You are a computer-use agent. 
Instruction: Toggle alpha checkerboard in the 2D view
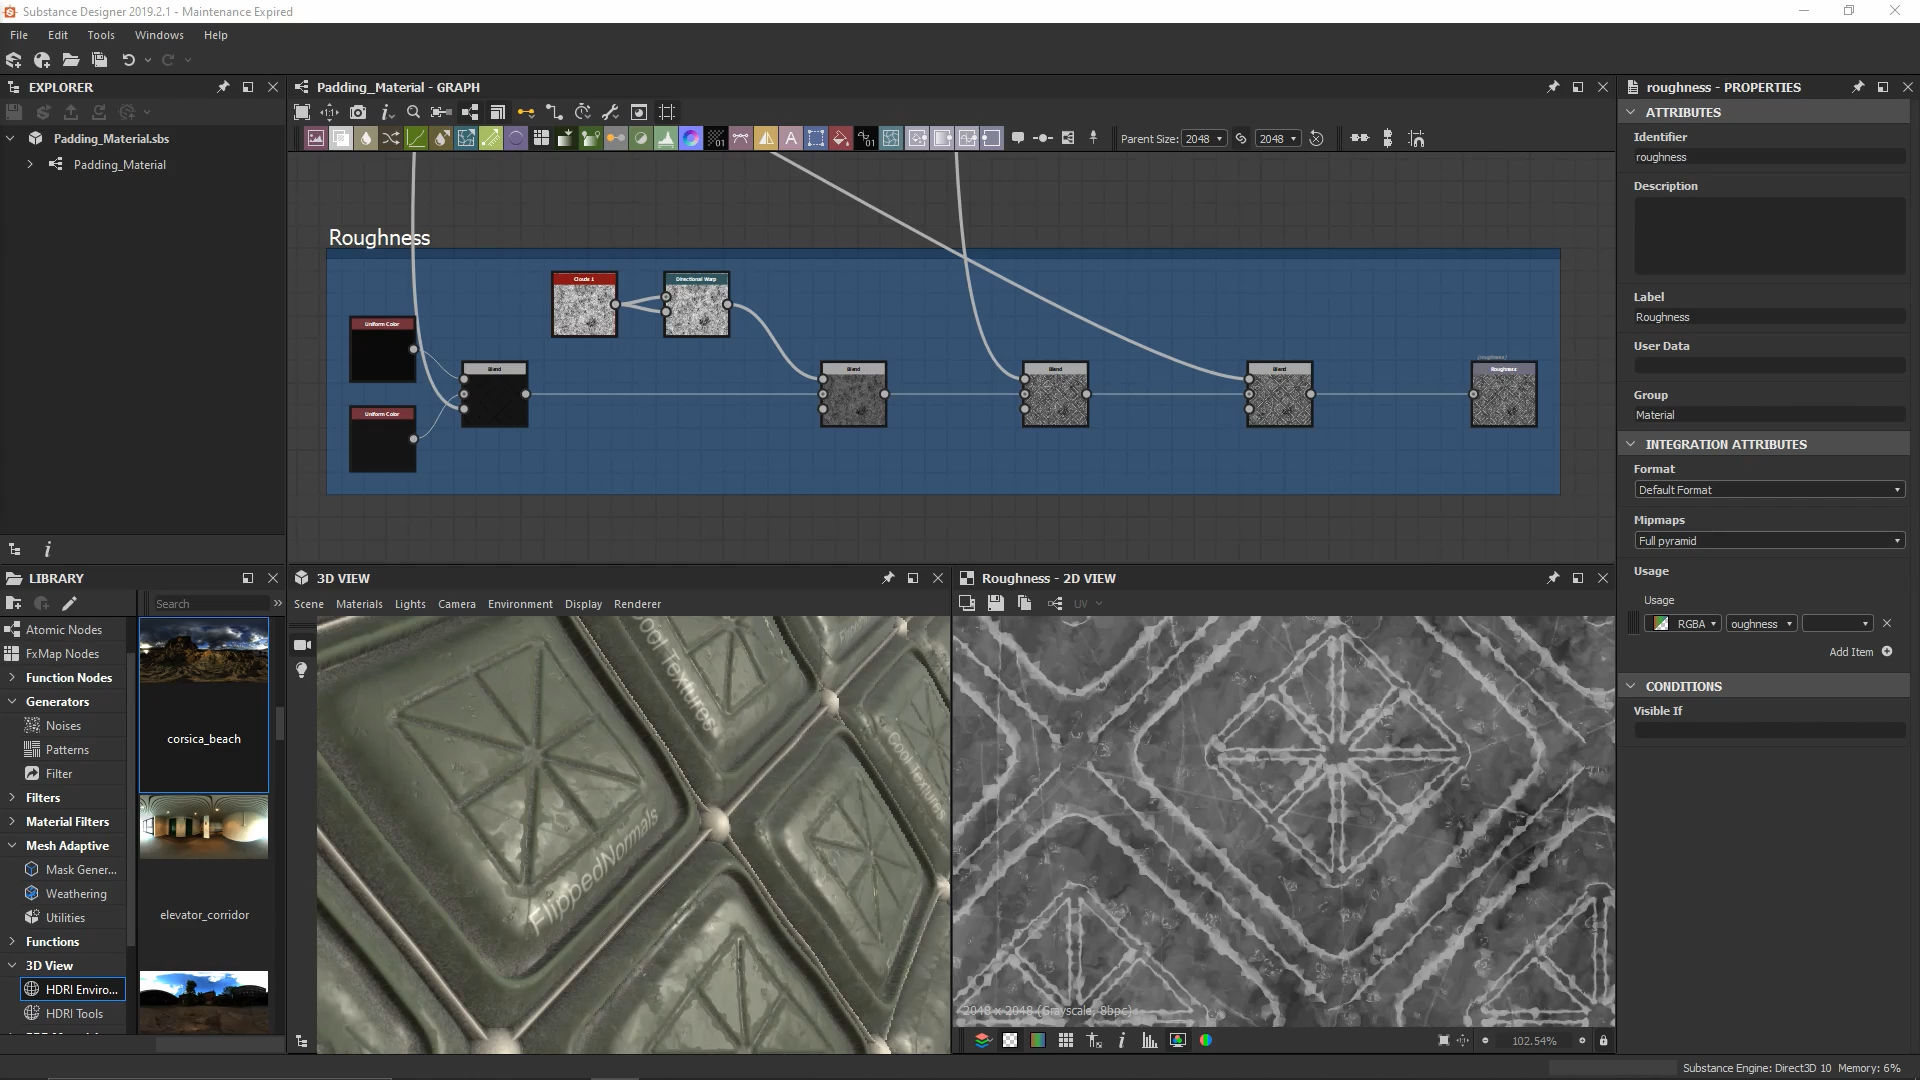(1010, 1041)
